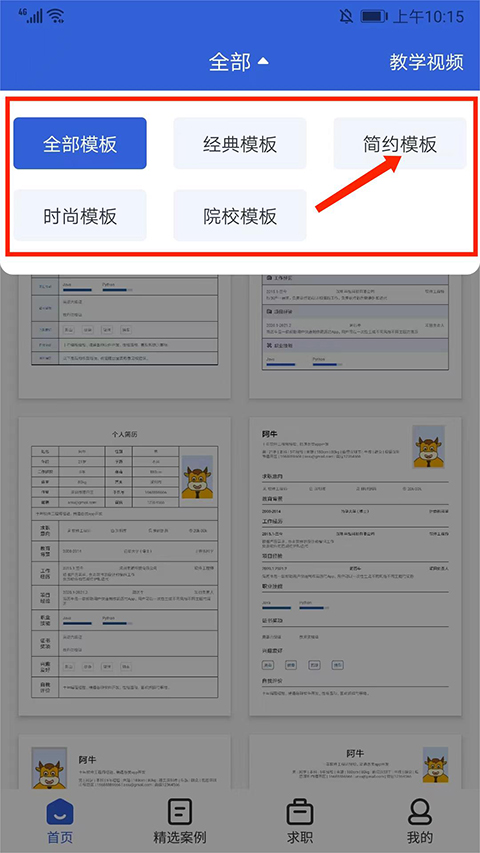Open 精选案例 document icon in bottom bar
Image resolution: width=480 pixels, height=853 pixels.
click(180, 812)
